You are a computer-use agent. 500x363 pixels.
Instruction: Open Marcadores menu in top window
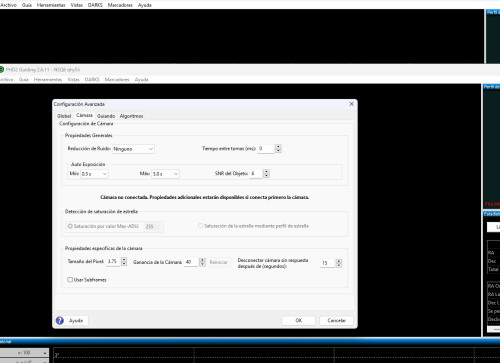pyautogui.click(x=120, y=5)
